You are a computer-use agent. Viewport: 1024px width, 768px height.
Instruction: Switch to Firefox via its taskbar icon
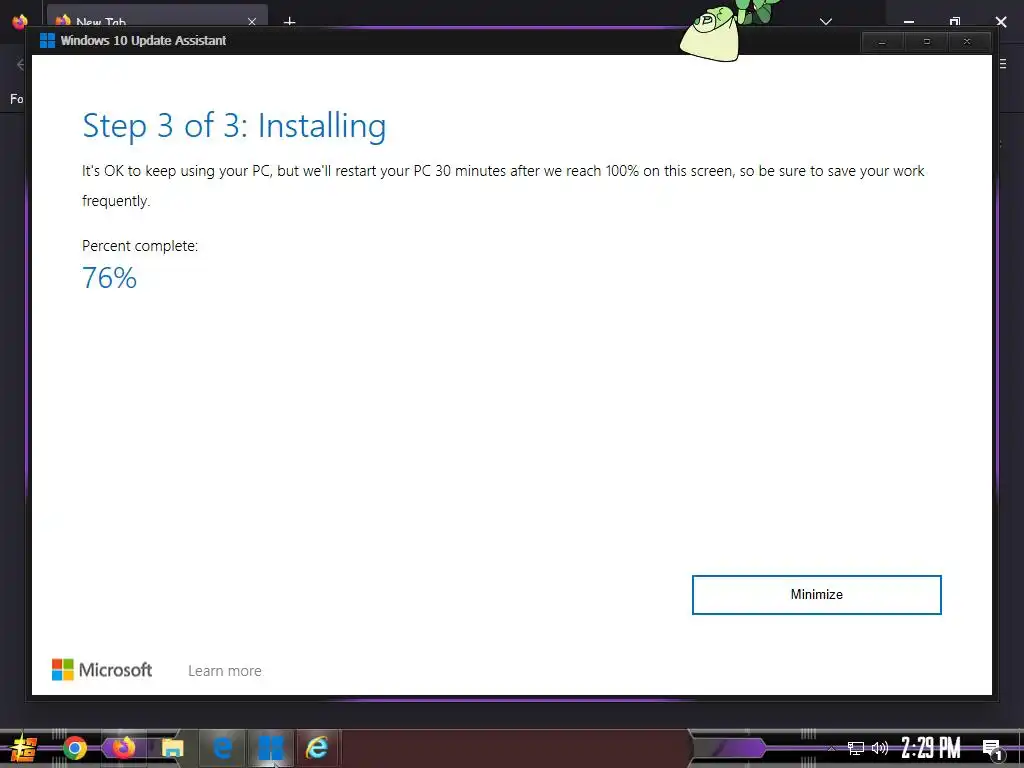click(123, 747)
